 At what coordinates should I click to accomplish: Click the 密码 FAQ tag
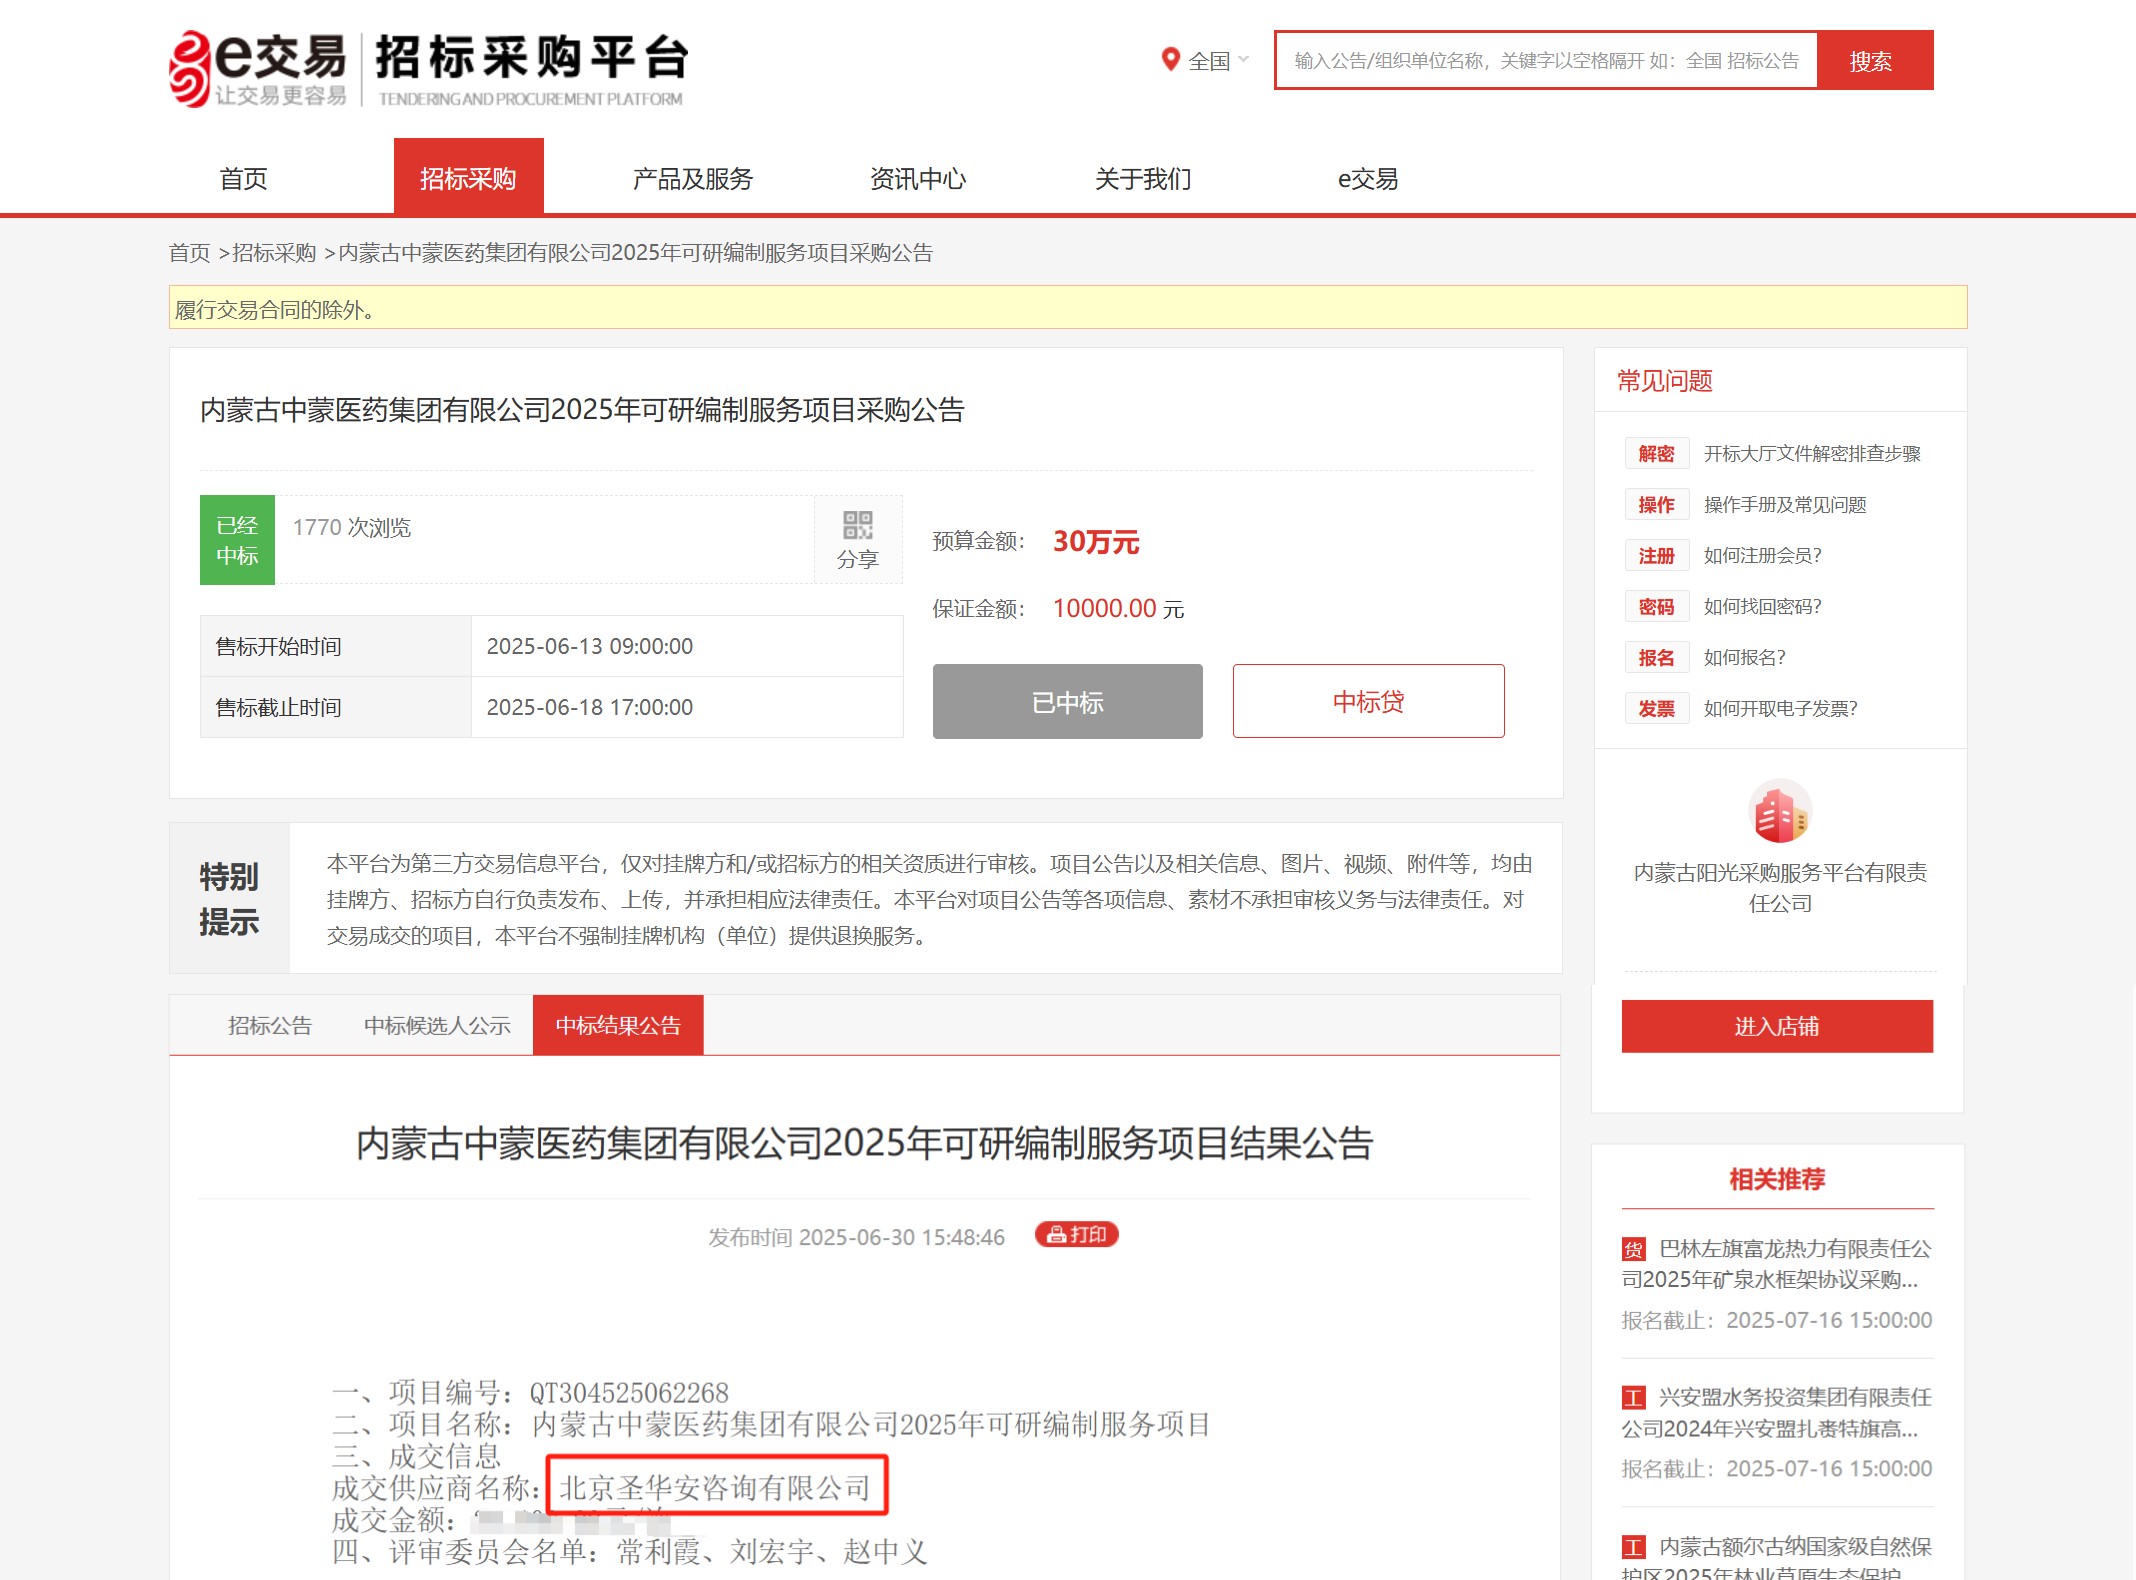[1656, 607]
